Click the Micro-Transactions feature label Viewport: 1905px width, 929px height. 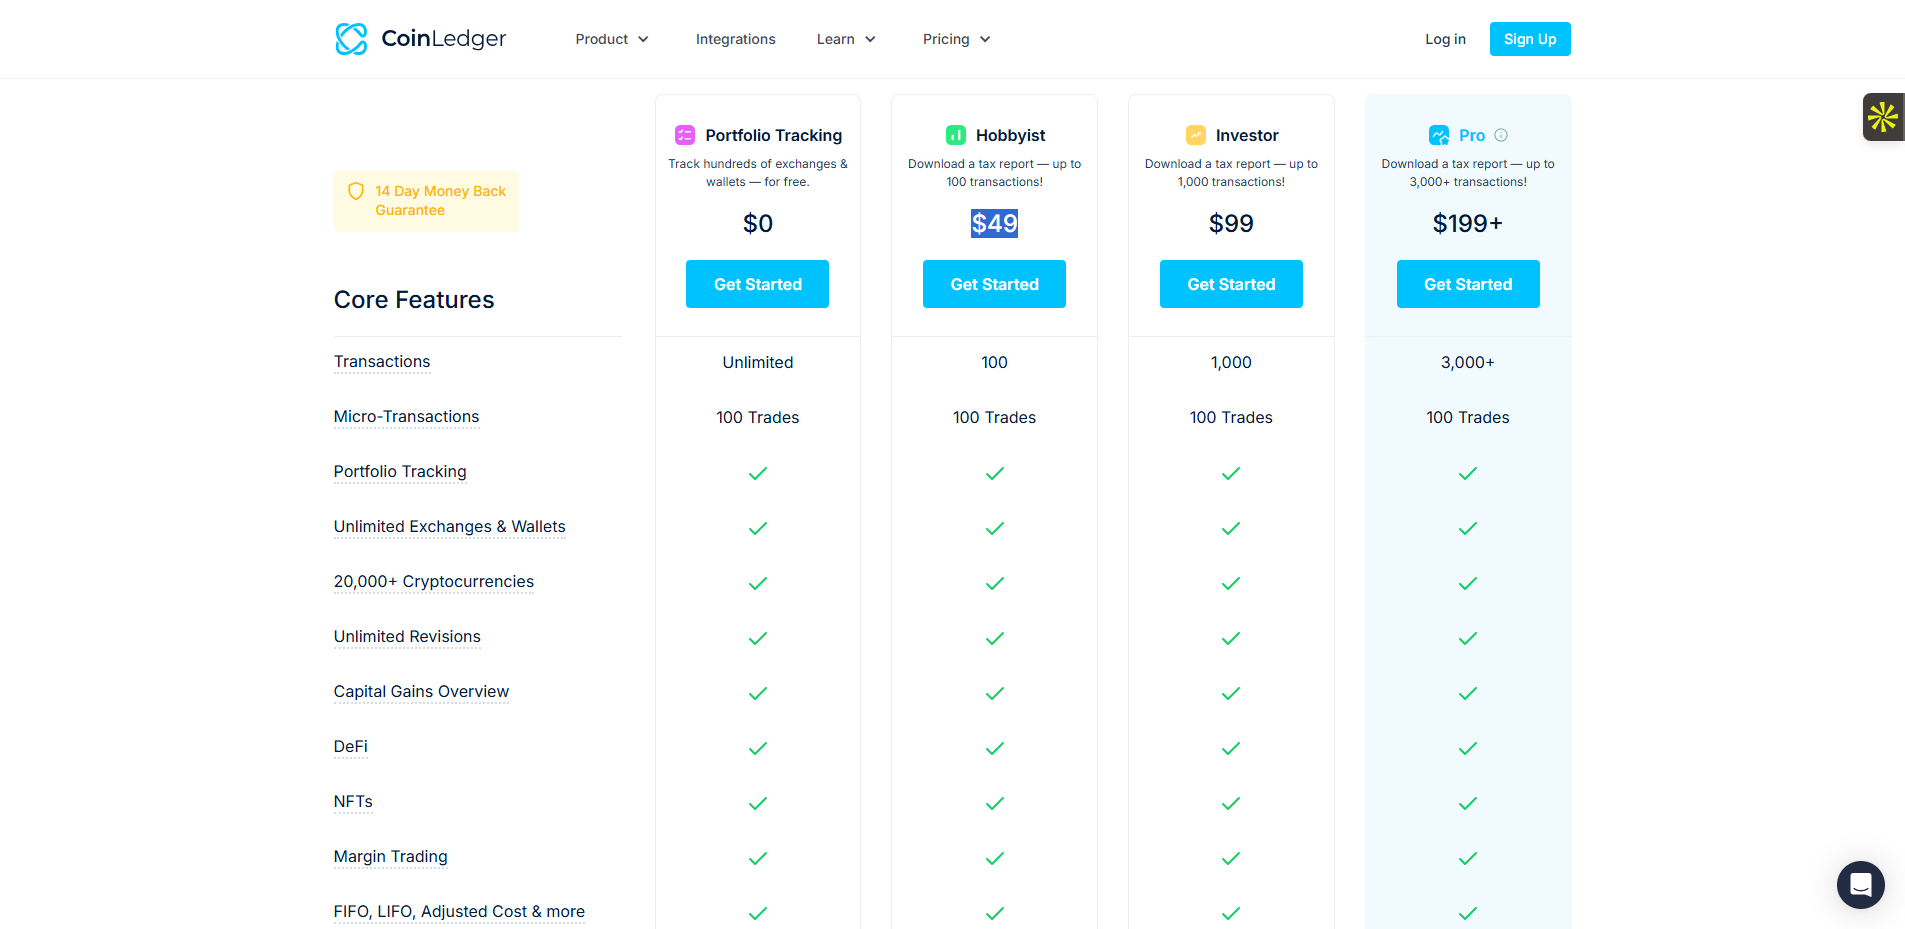click(x=406, y=417)
